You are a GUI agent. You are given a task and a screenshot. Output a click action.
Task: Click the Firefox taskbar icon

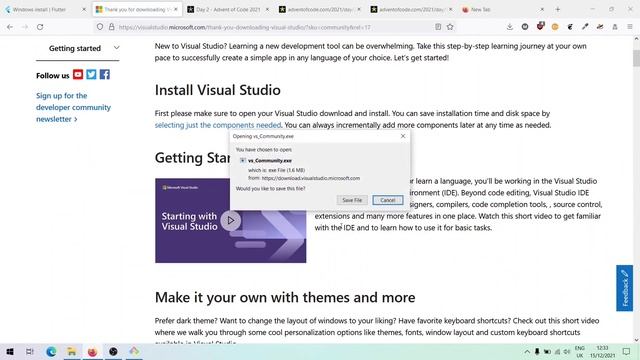[x=93, y=351]
